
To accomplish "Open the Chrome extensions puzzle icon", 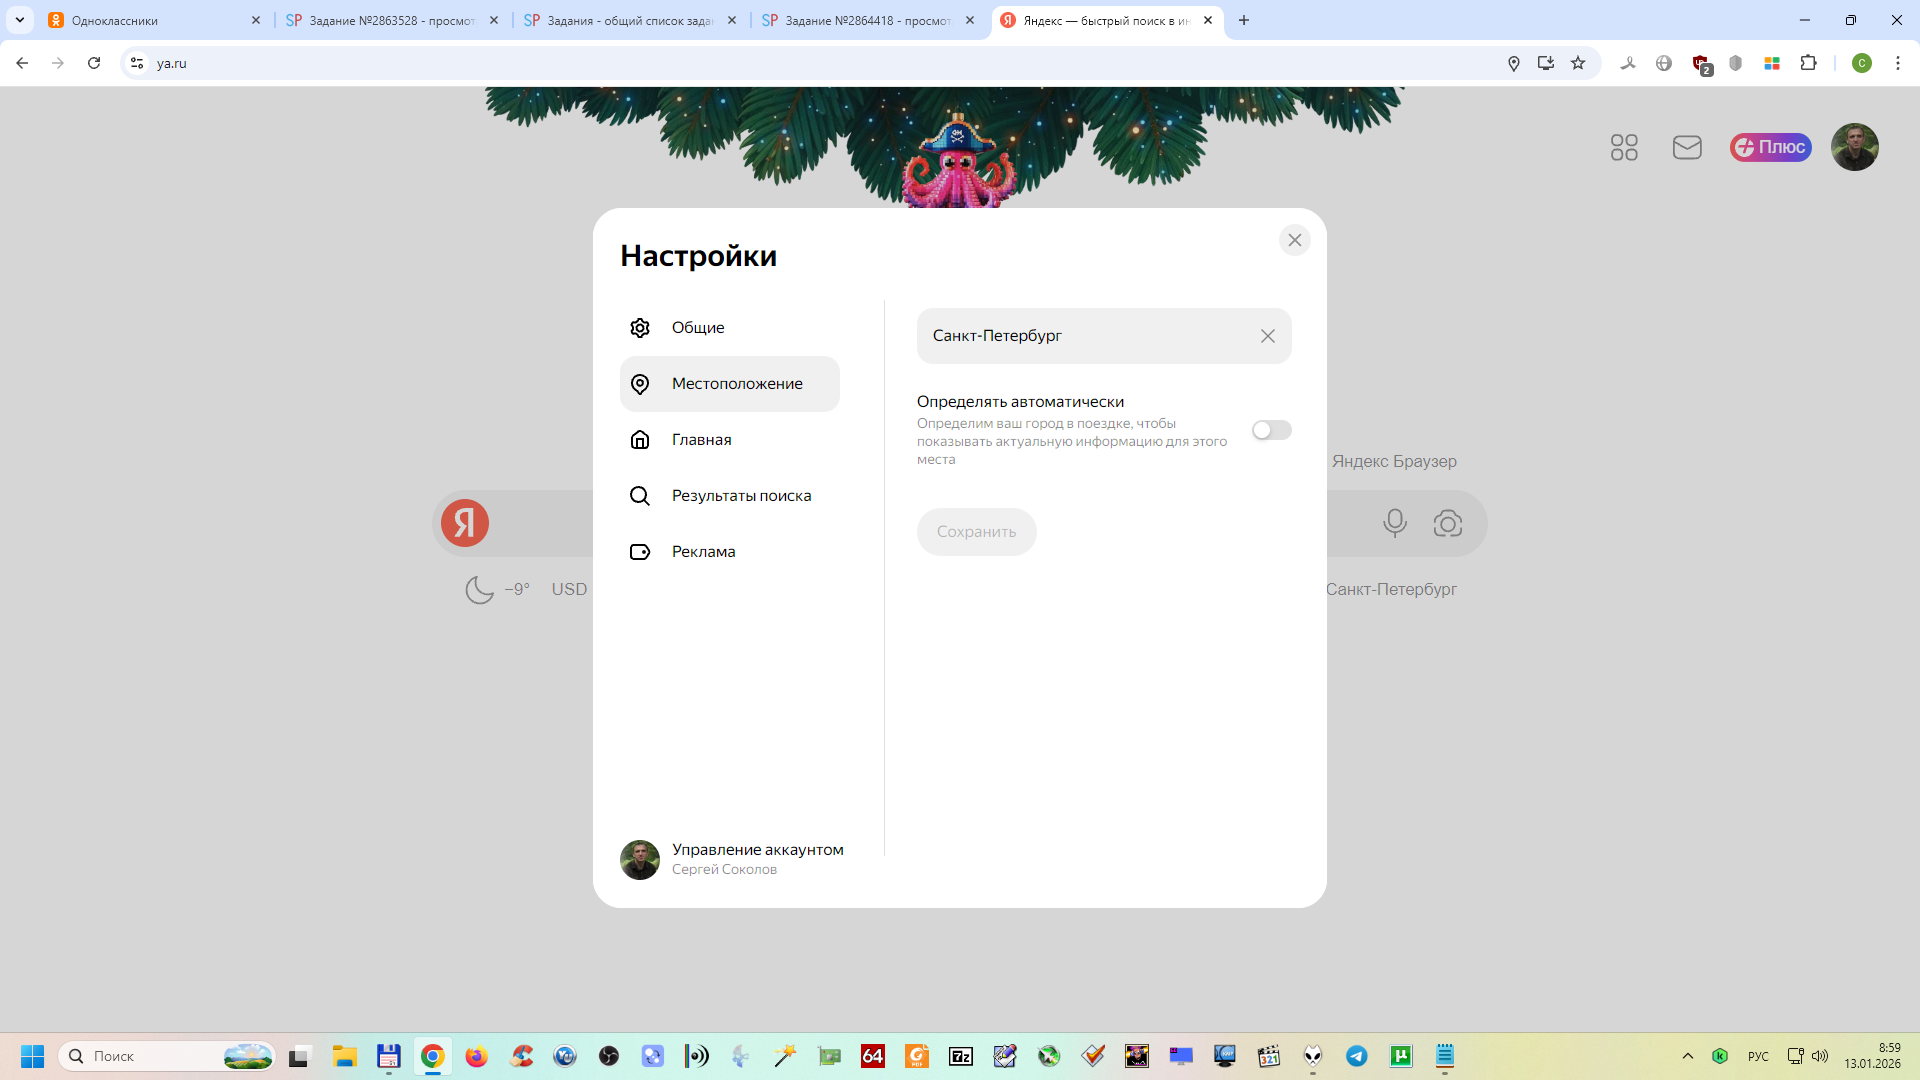I will point(1808,63).
